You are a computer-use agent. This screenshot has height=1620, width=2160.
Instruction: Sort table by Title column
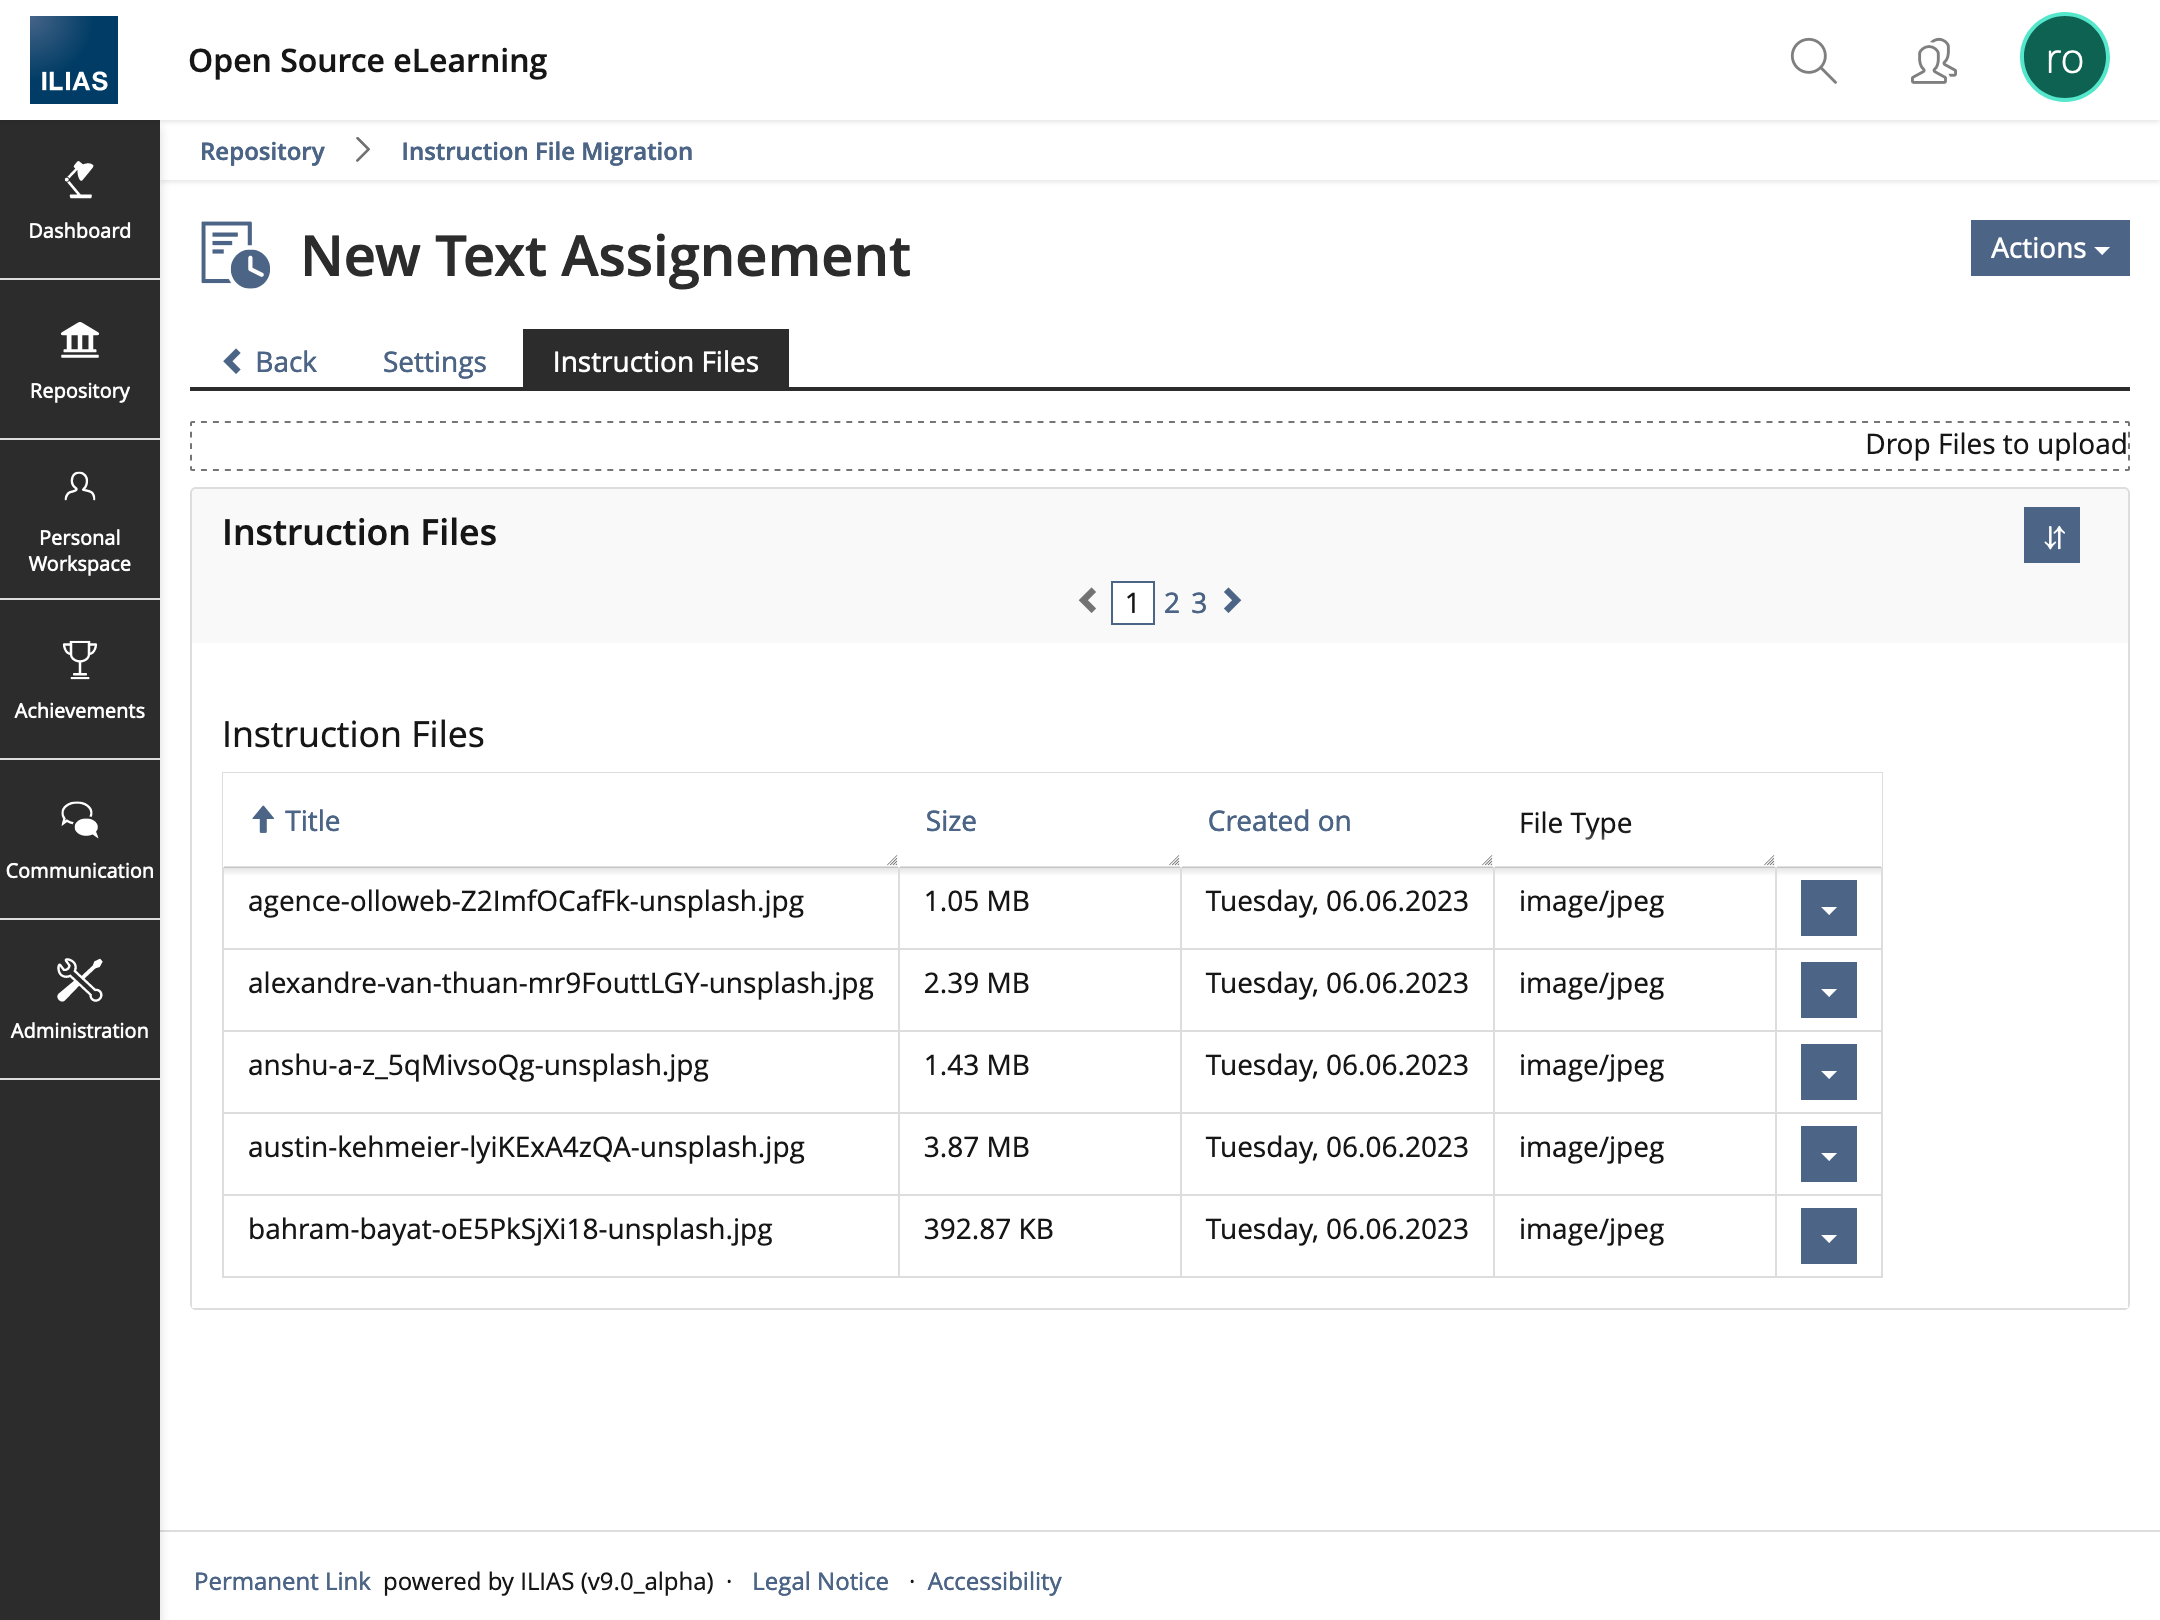click(x=311, y=821)
